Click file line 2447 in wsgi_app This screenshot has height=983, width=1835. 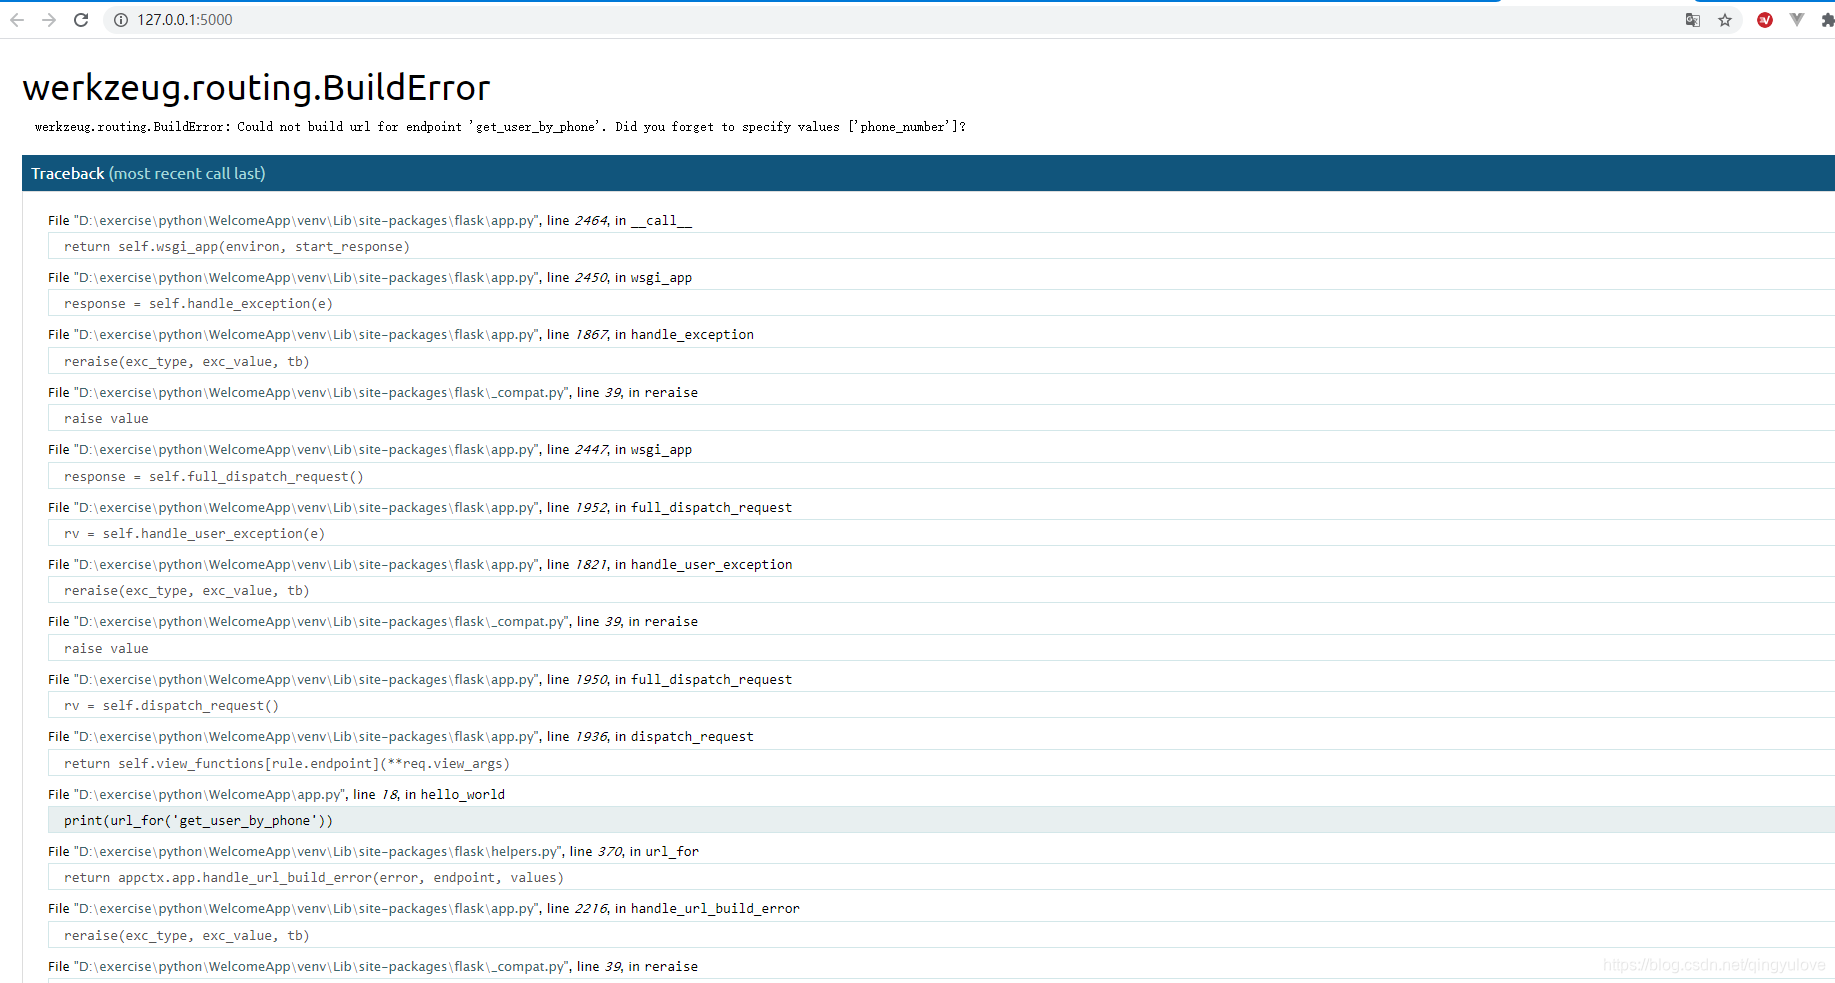tap(370, 449)
